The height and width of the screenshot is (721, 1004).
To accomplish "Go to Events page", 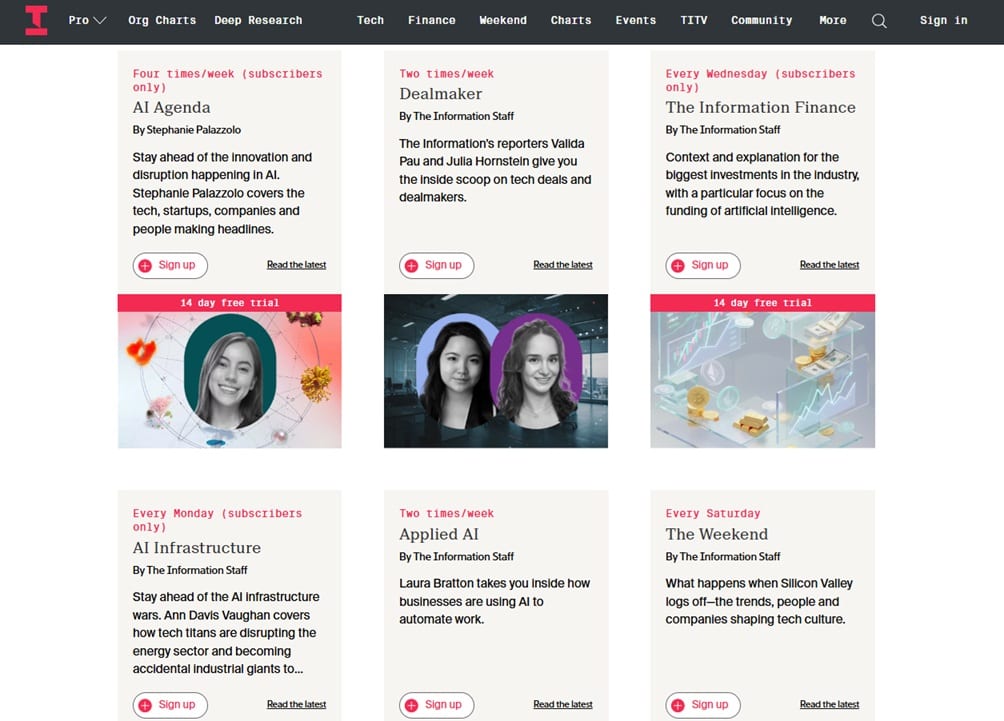I will tap(635, 20).
